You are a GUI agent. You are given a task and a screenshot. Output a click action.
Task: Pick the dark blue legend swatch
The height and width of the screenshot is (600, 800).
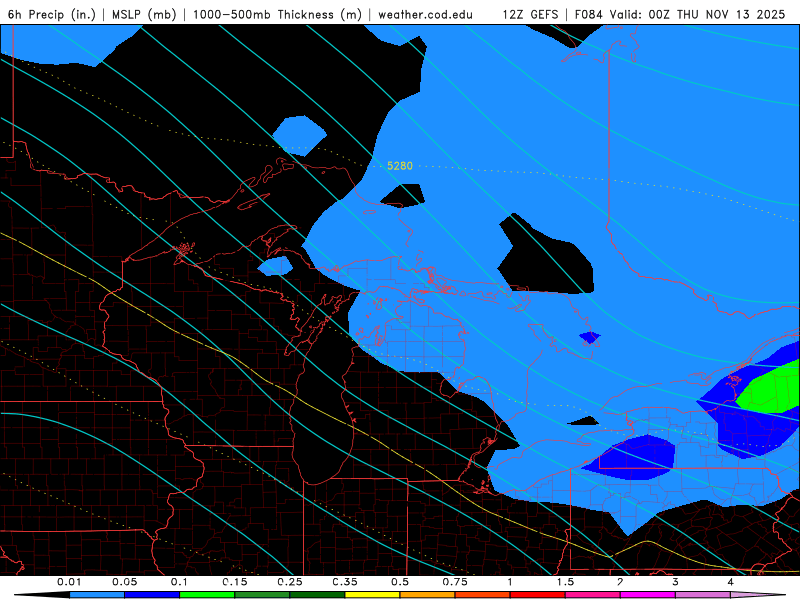click(152, 595)
